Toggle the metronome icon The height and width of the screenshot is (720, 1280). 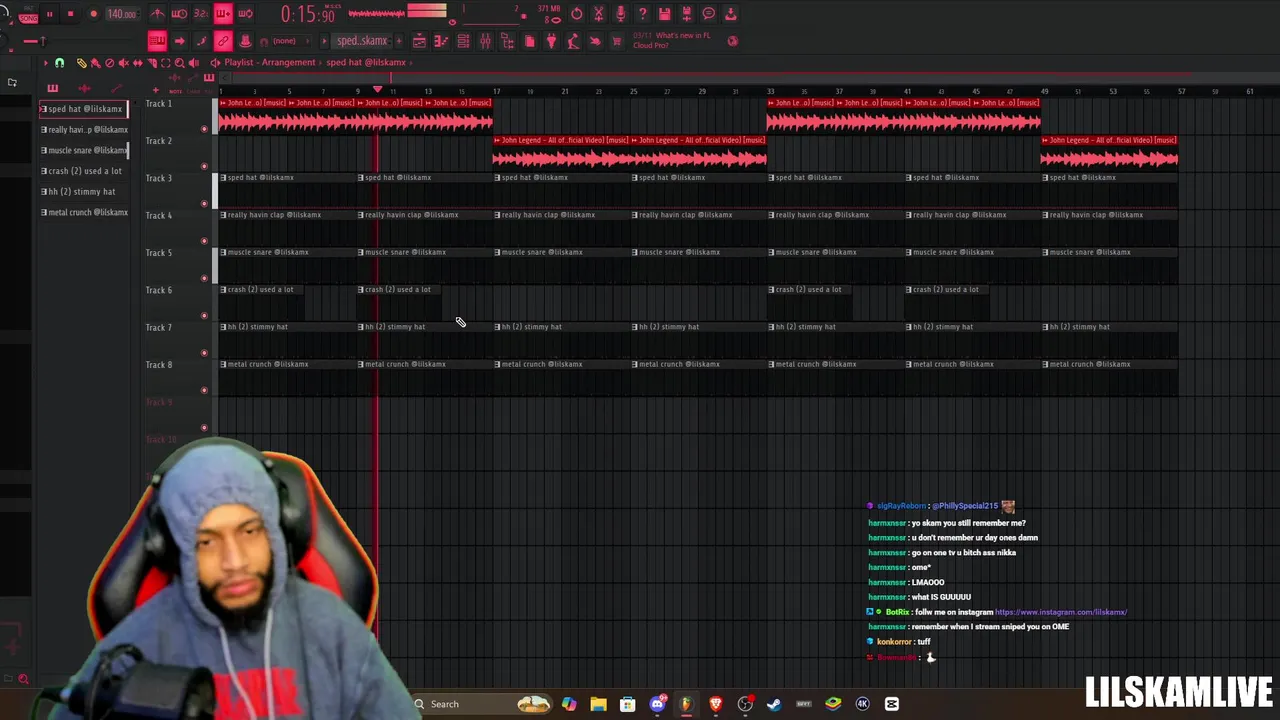point(157,14)
